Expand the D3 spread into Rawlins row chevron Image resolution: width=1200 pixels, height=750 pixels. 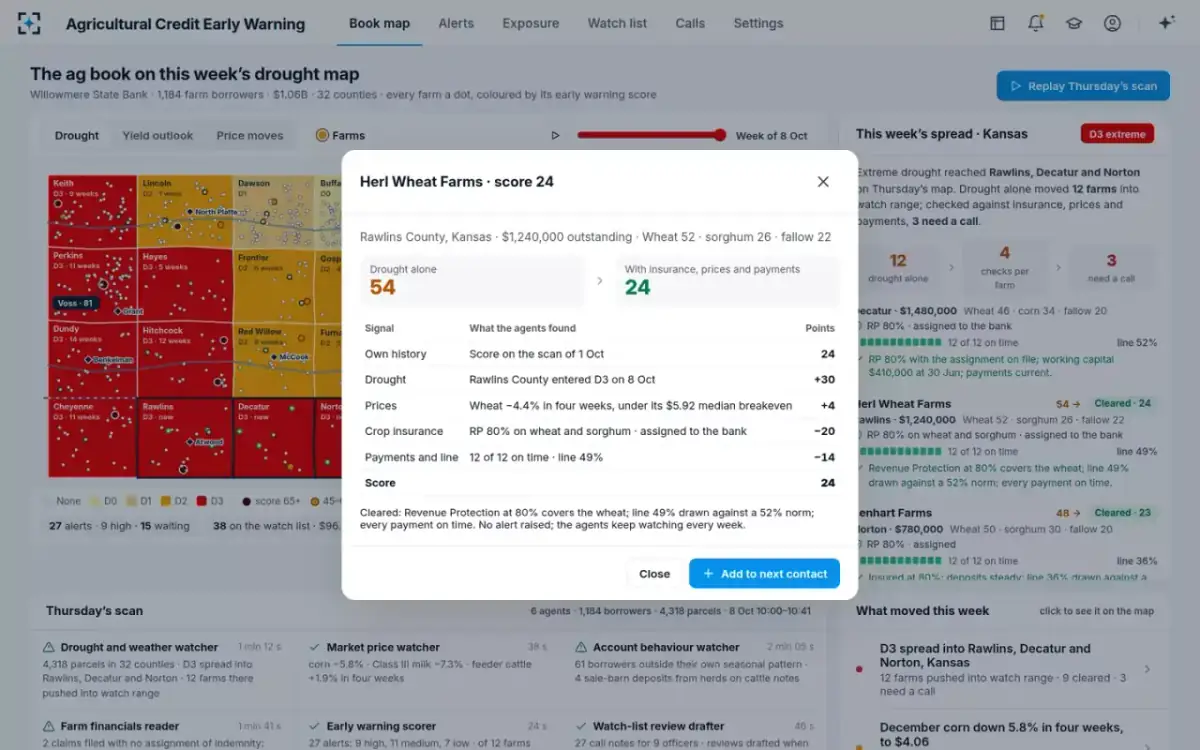(x=1146, y=669)
